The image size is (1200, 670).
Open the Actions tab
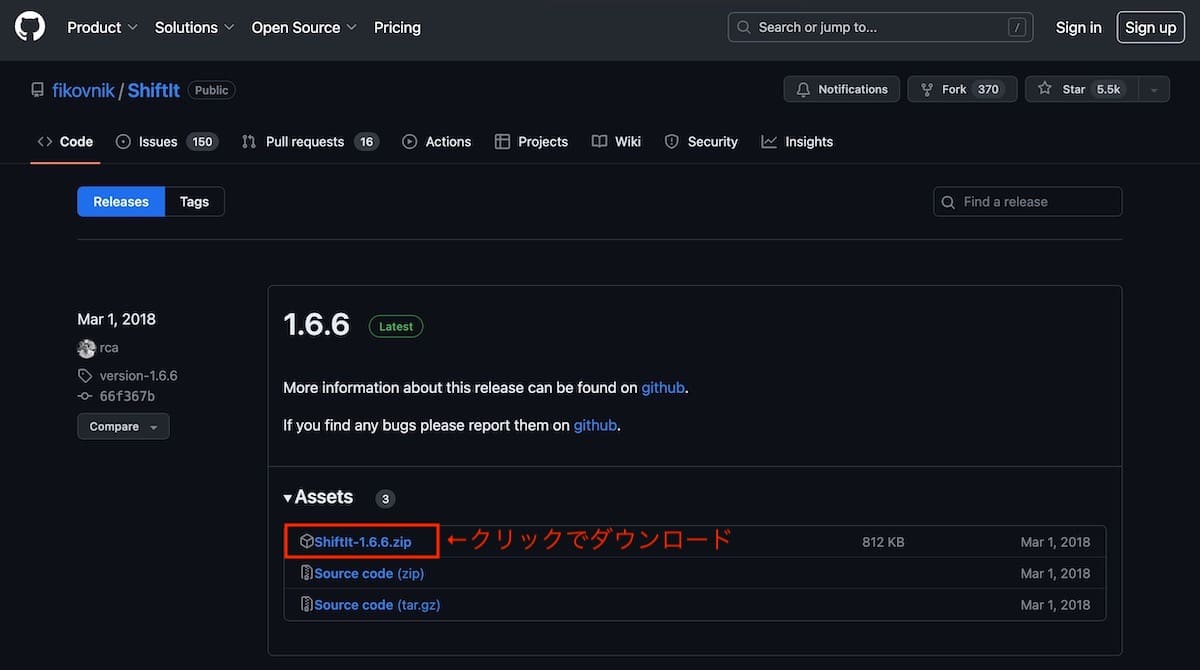437,141
